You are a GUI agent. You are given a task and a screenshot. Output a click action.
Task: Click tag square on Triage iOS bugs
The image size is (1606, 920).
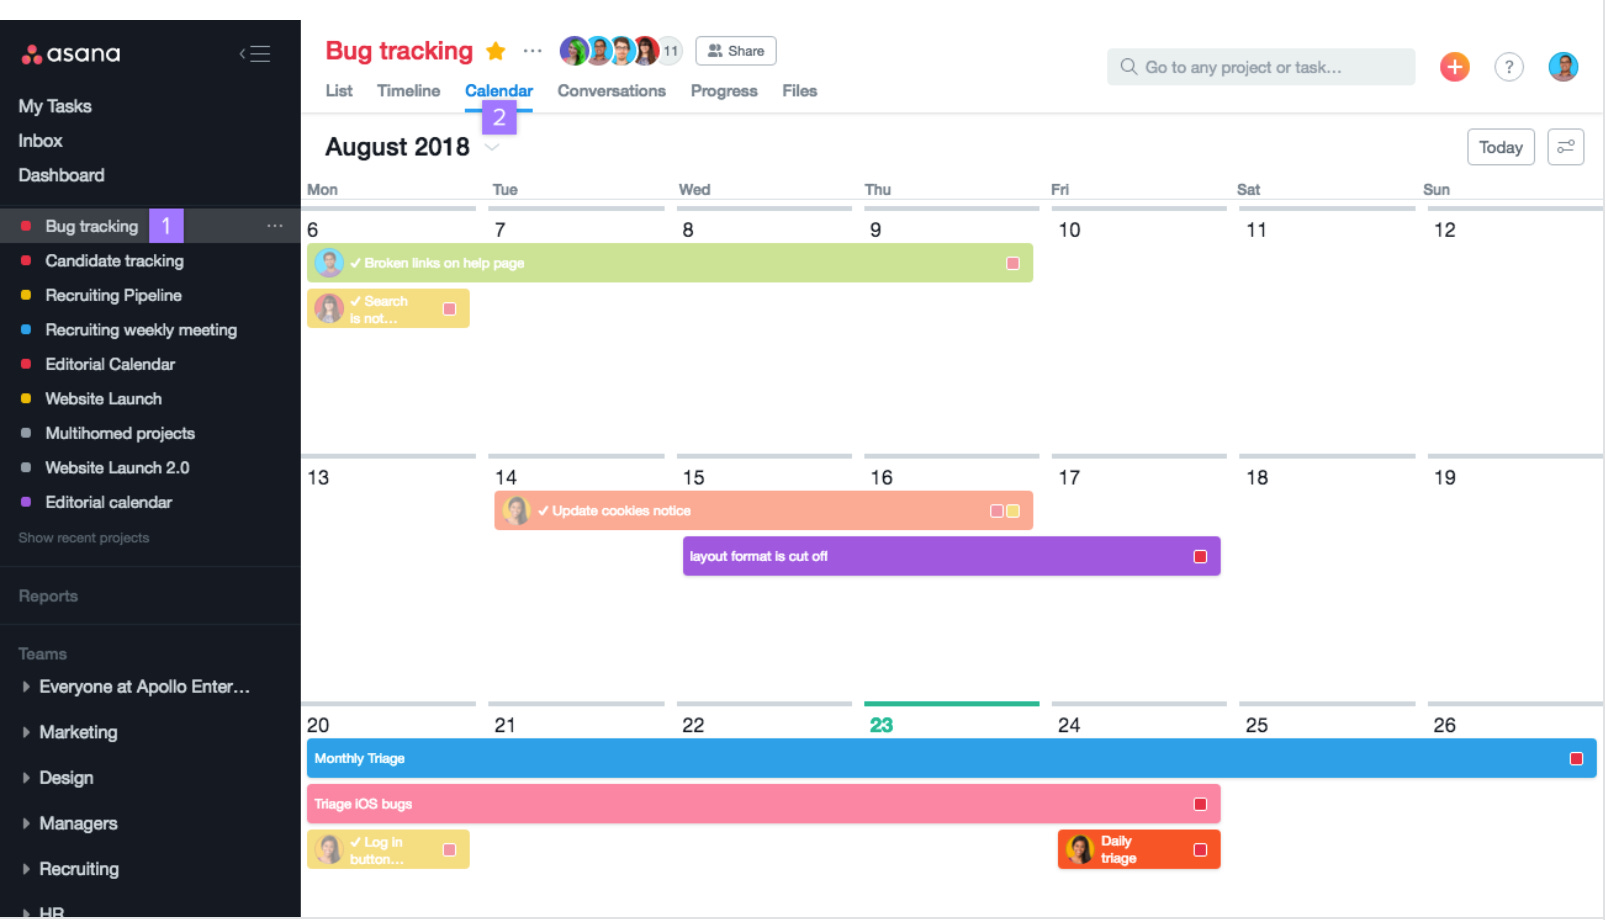[1200, 804]
